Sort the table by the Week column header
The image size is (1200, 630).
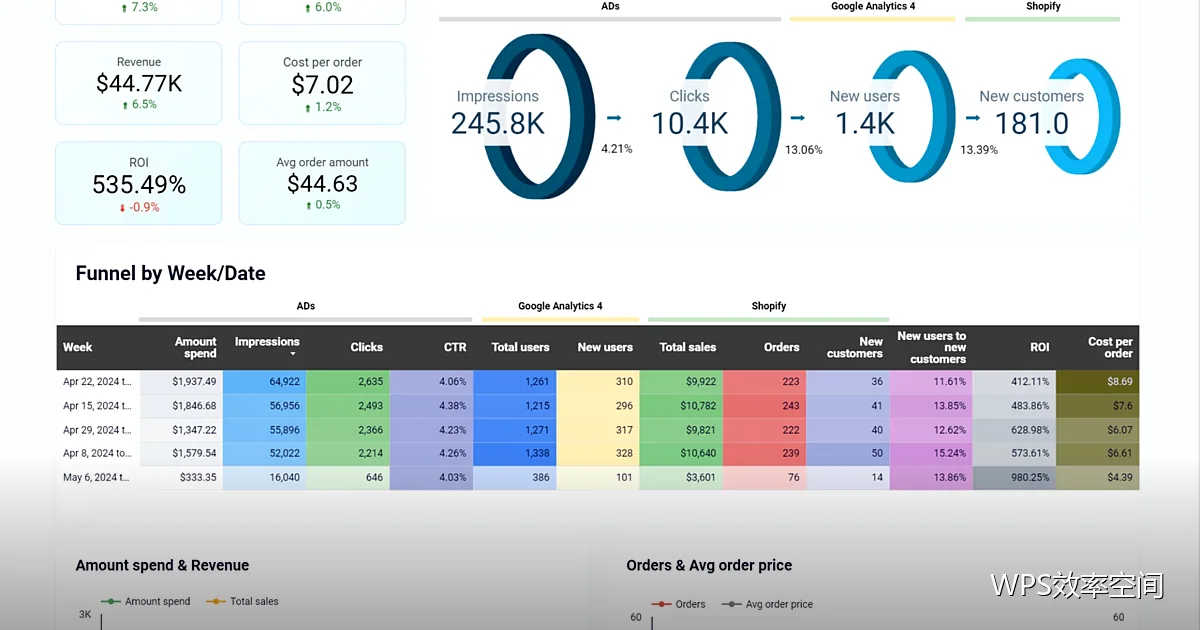tap(78, 347)
